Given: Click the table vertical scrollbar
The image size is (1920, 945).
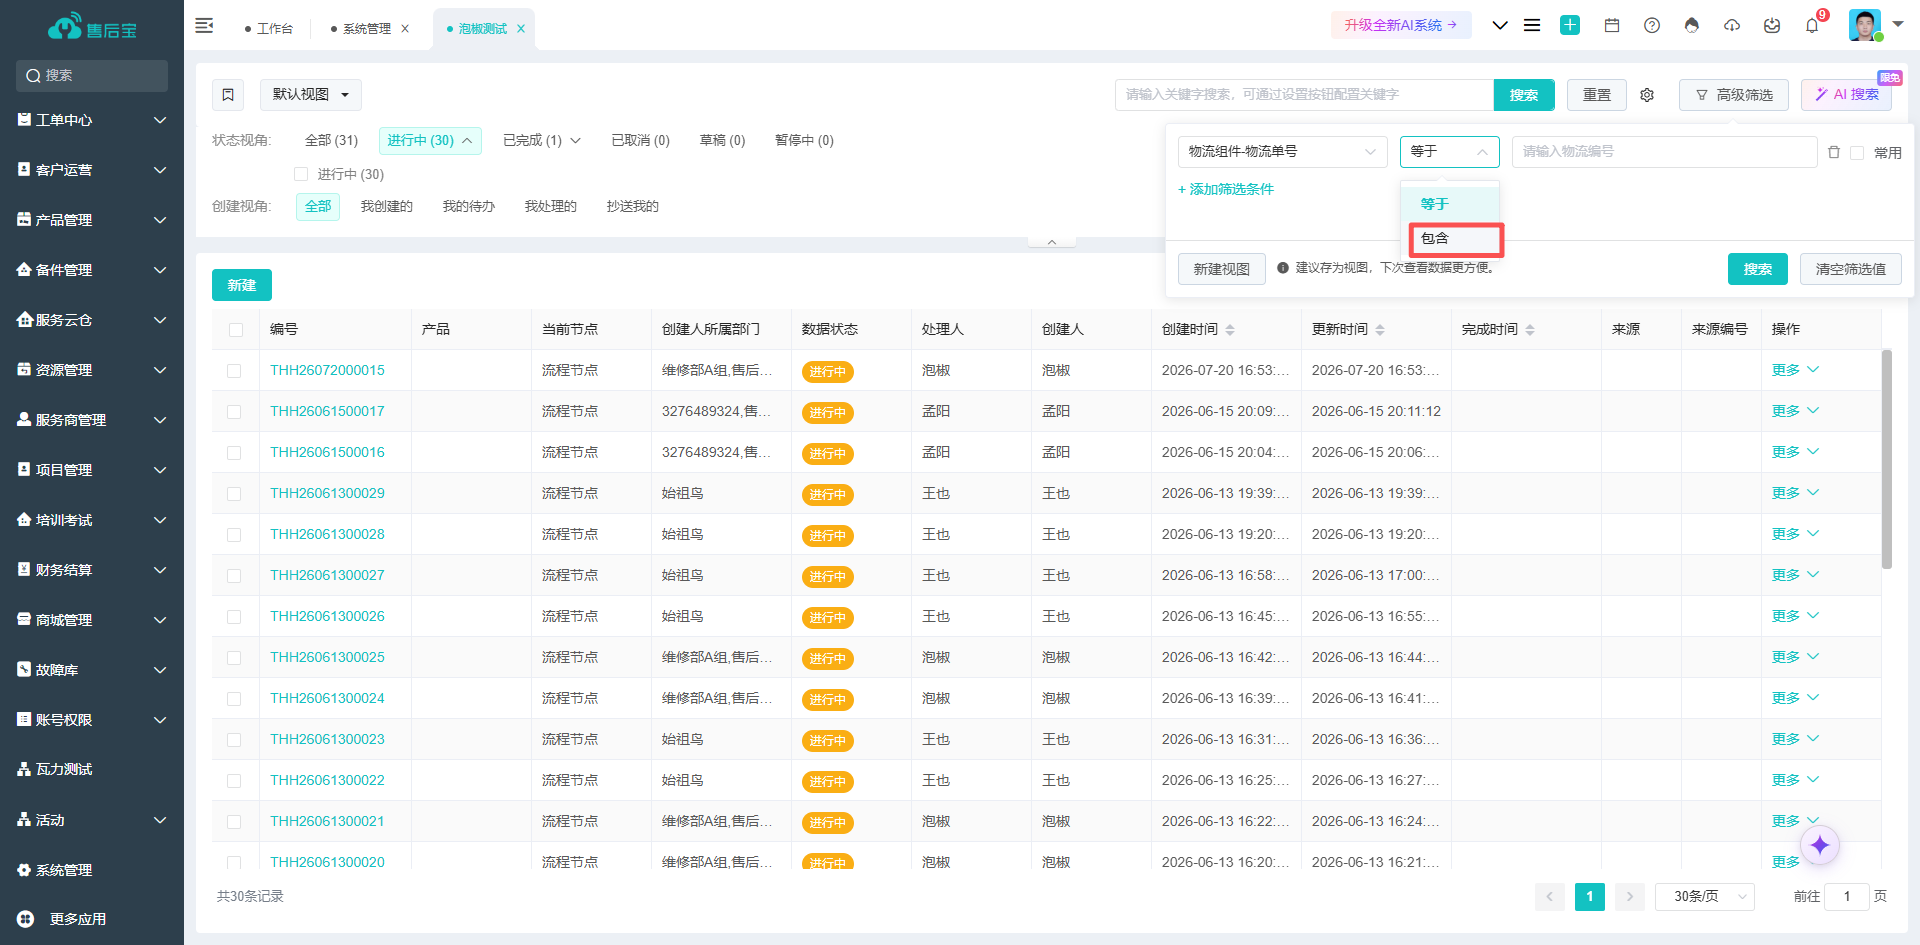Looking at the screenshot, I should (x=1887, y=459).
